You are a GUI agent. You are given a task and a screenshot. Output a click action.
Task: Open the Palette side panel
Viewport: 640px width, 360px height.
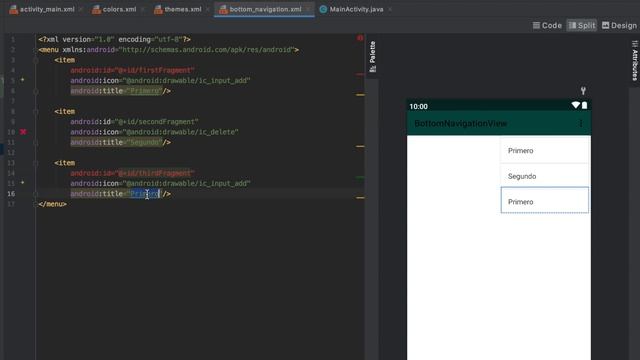372,56
